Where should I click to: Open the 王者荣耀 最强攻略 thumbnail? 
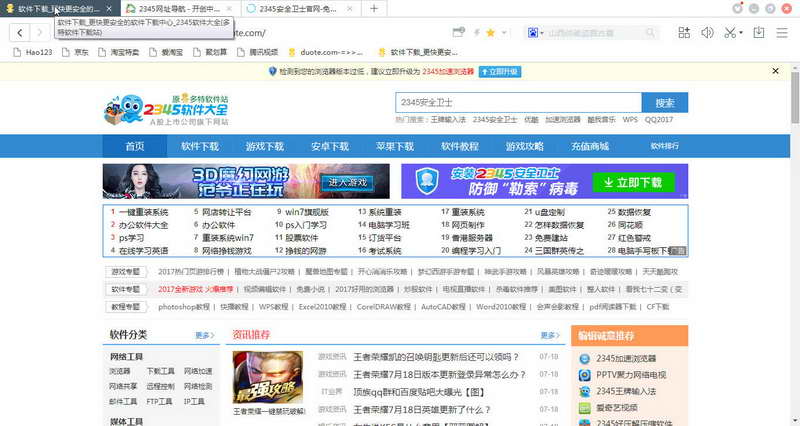coord(268,378)
